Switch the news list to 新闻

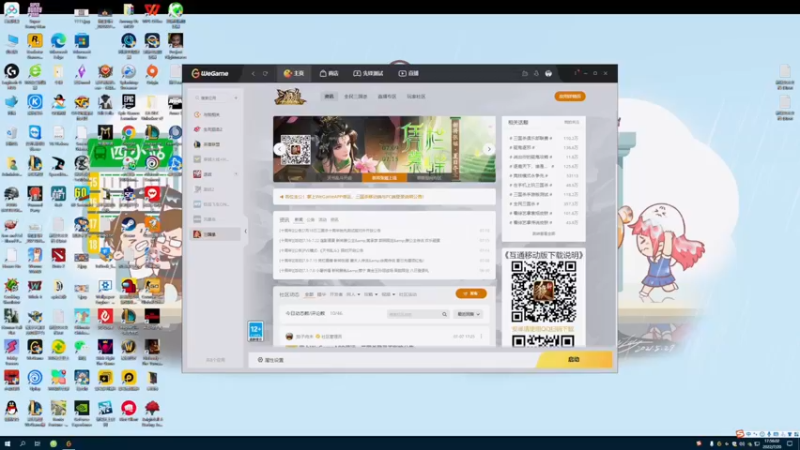(x=298, y=220)
